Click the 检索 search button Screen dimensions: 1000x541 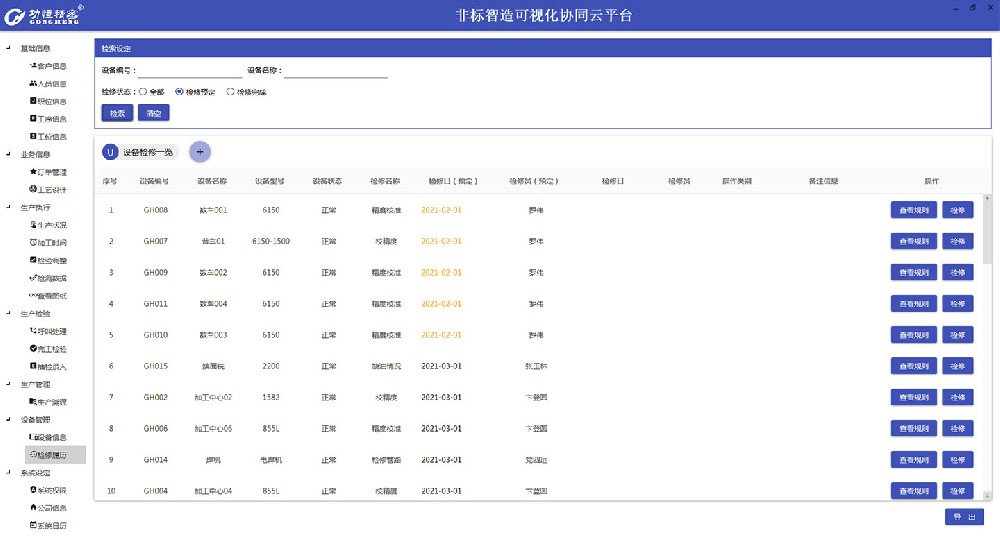[117, 113]
